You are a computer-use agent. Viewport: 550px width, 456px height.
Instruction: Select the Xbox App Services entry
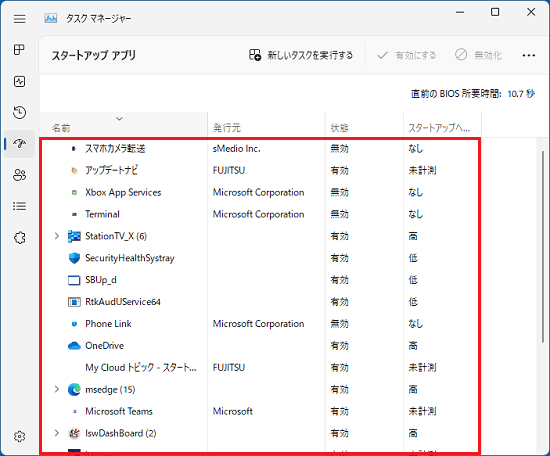[x=123, y=193]
